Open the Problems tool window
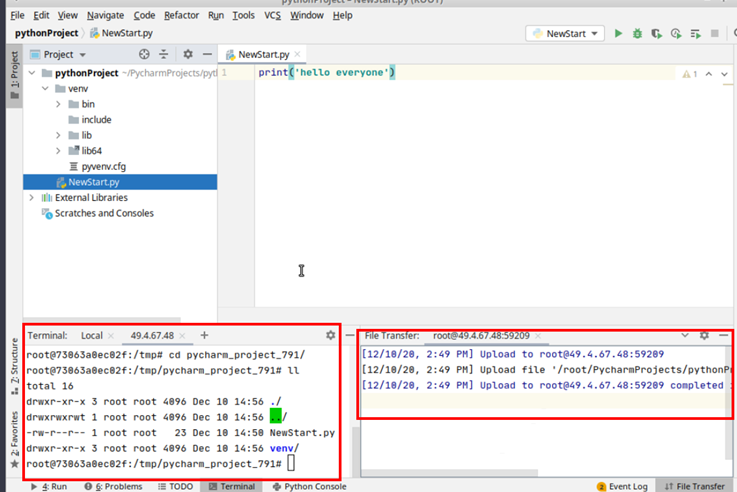 tap(113, 486)
